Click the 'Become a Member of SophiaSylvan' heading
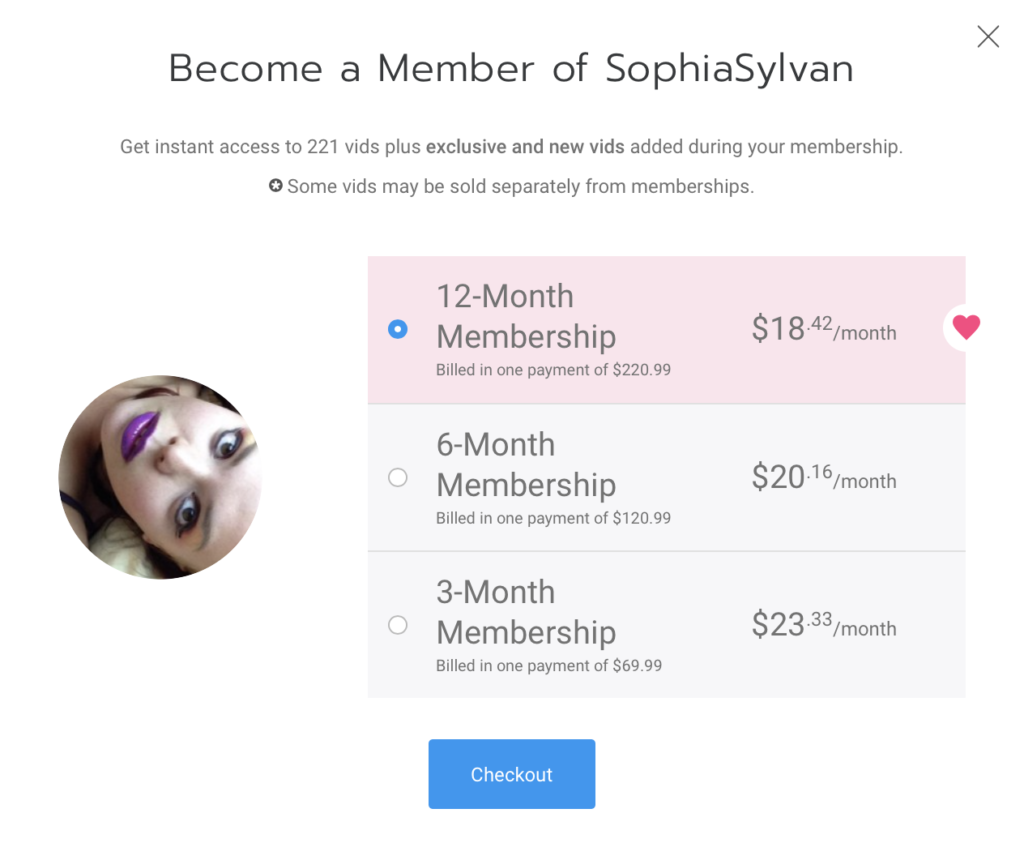 (511, 69)
